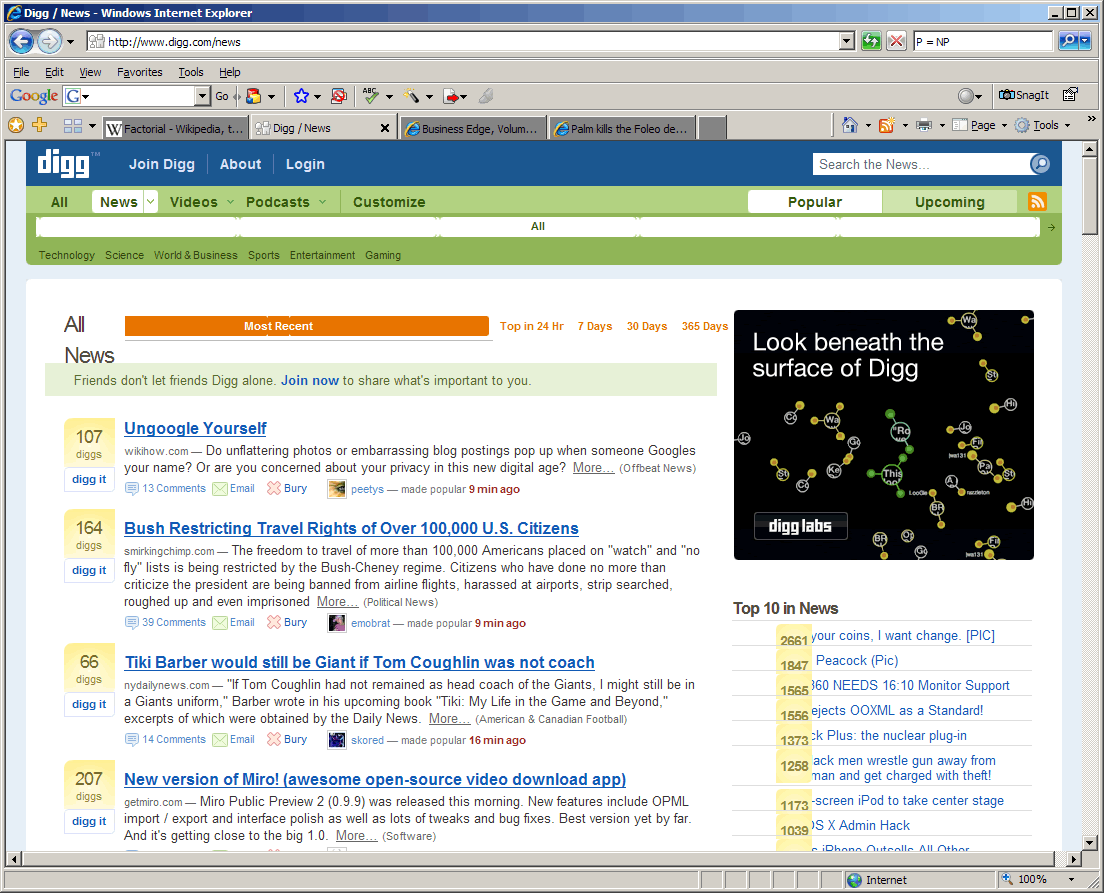The width and height of the screenshot is (1104, 893).
Task: Click the Home page house icon
Action: [x=850, y=125]
